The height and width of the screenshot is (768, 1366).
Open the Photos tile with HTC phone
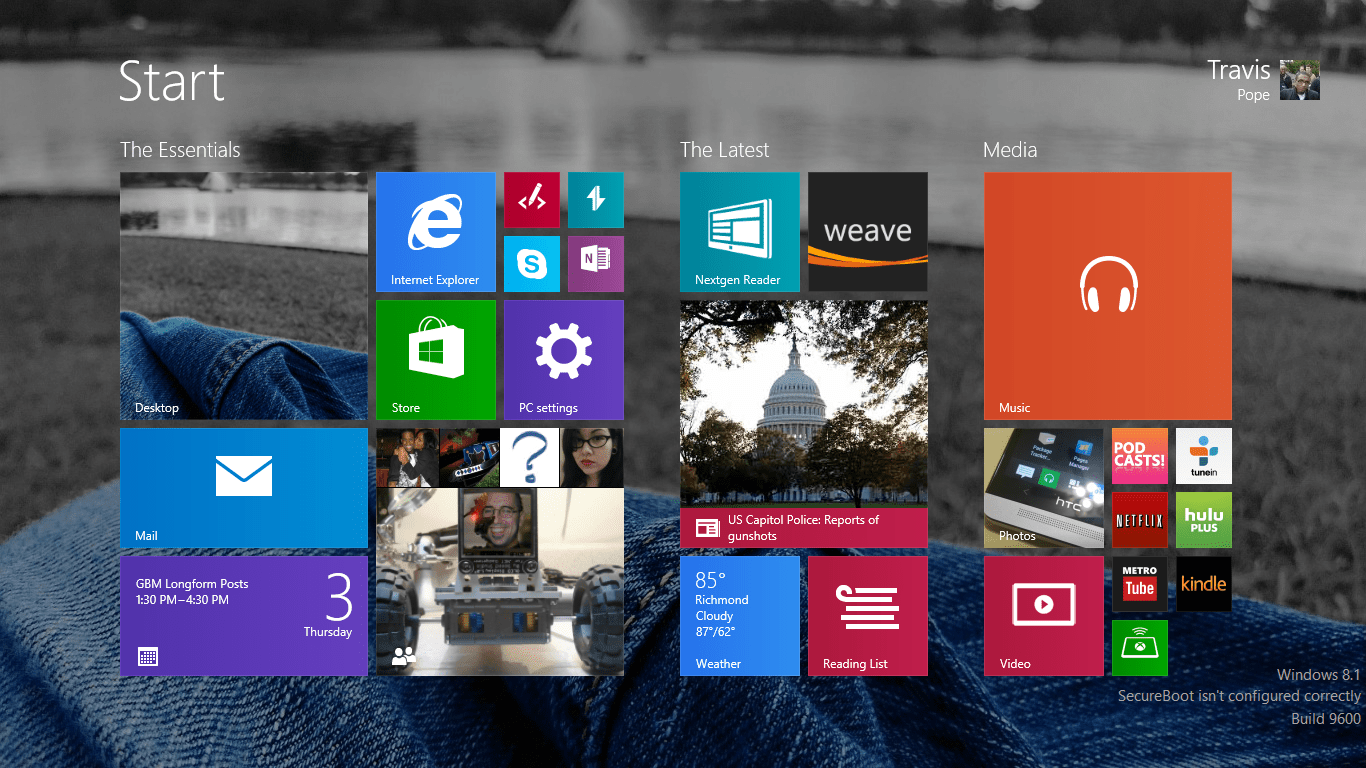coord(1043,488)
